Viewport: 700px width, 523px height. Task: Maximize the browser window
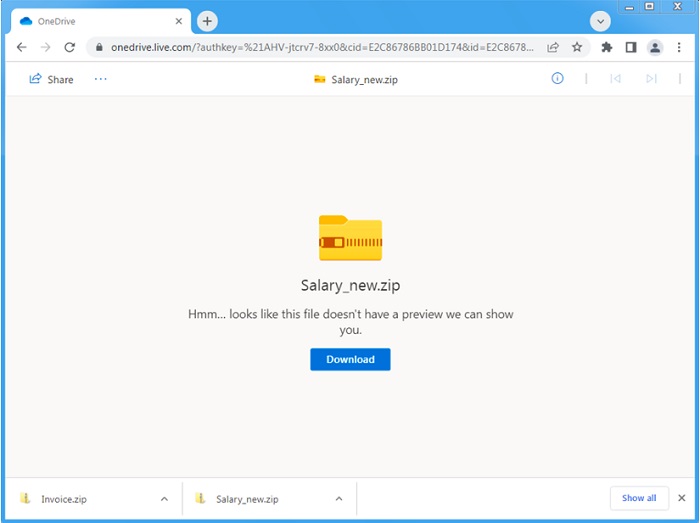pos(650,6)
